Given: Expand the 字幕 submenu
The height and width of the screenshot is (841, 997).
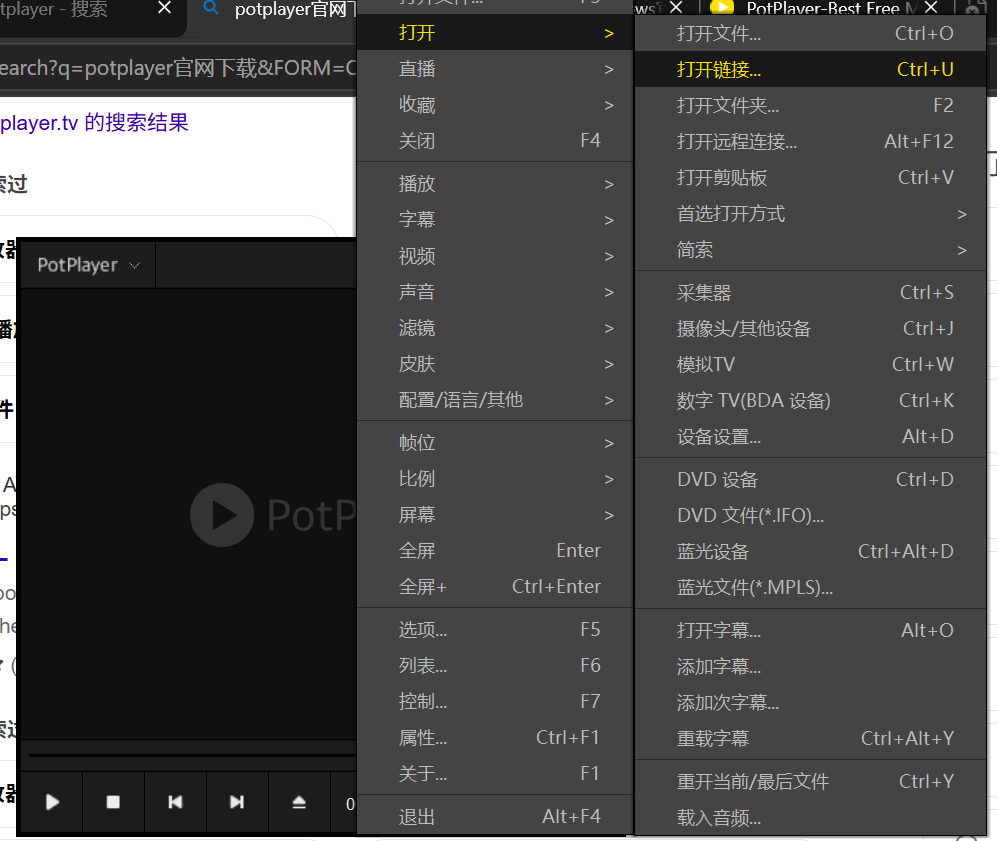Looking at the screenshot, I should pyautogui.click(x=495, y=220).
